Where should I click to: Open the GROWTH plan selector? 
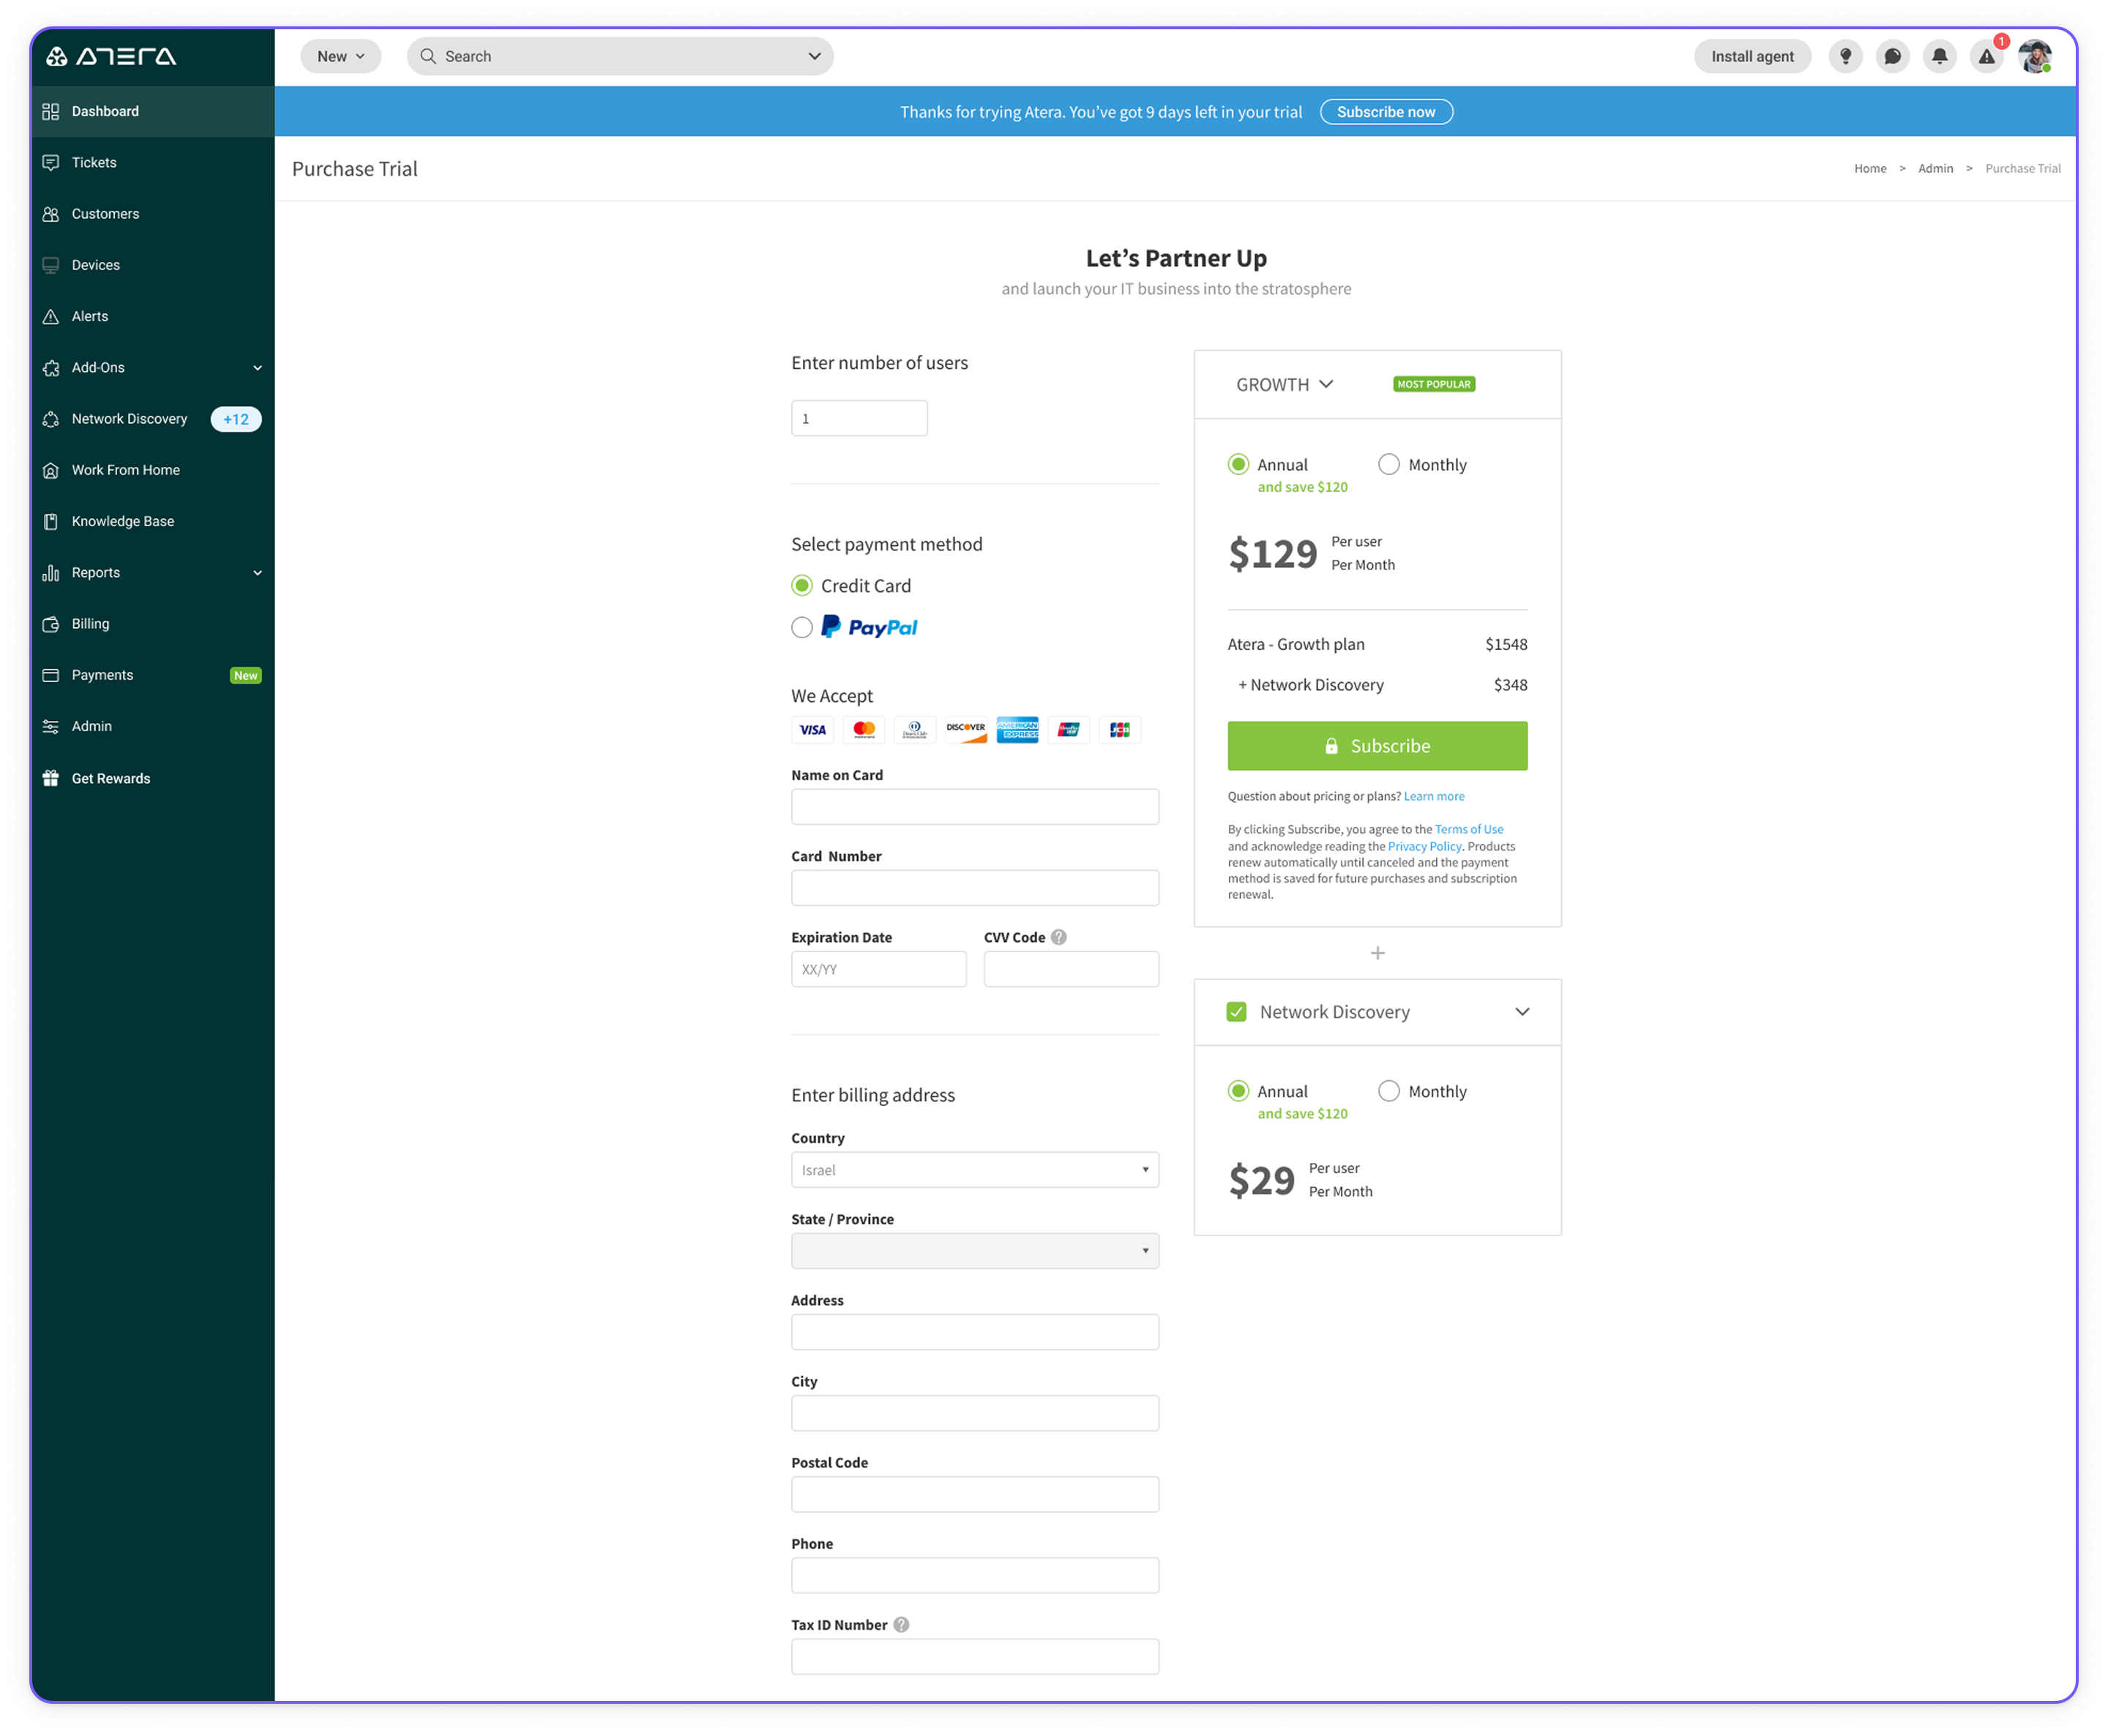coord(1284,384)
